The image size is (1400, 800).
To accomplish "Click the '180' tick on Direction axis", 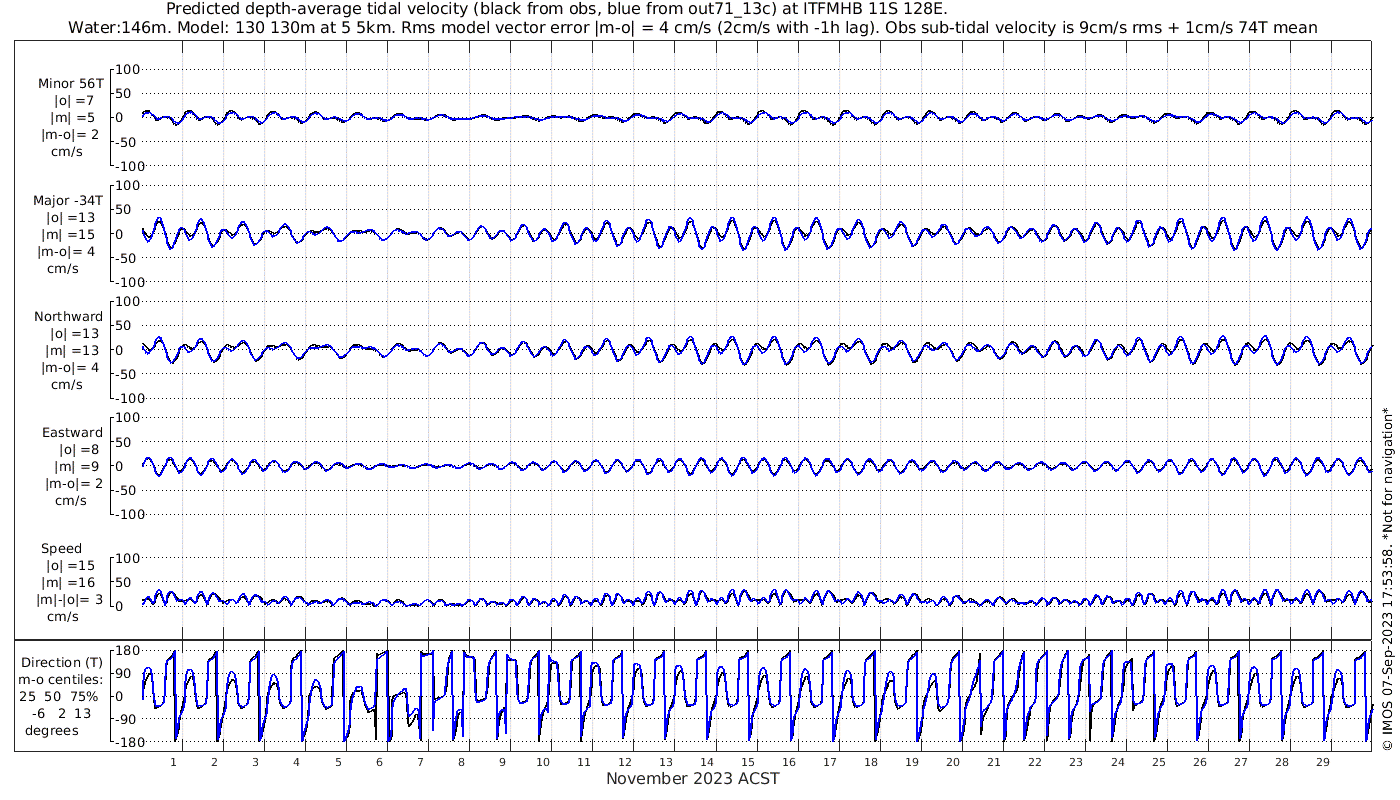I will click(126, 651).
